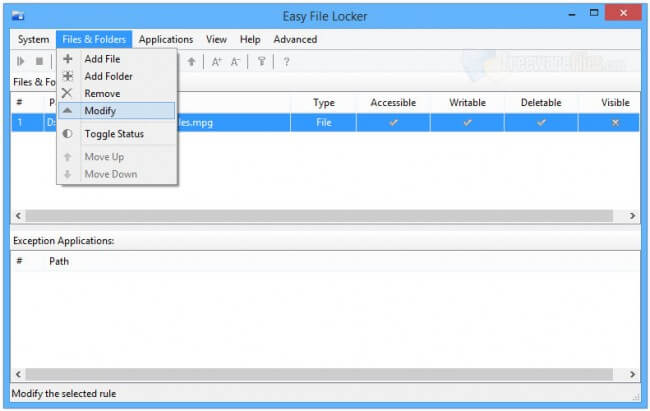Screen dimensions: 650x411
Task: Click the up arrow toolbar icon
Action: pyautogui.click(x=192, y=62)
